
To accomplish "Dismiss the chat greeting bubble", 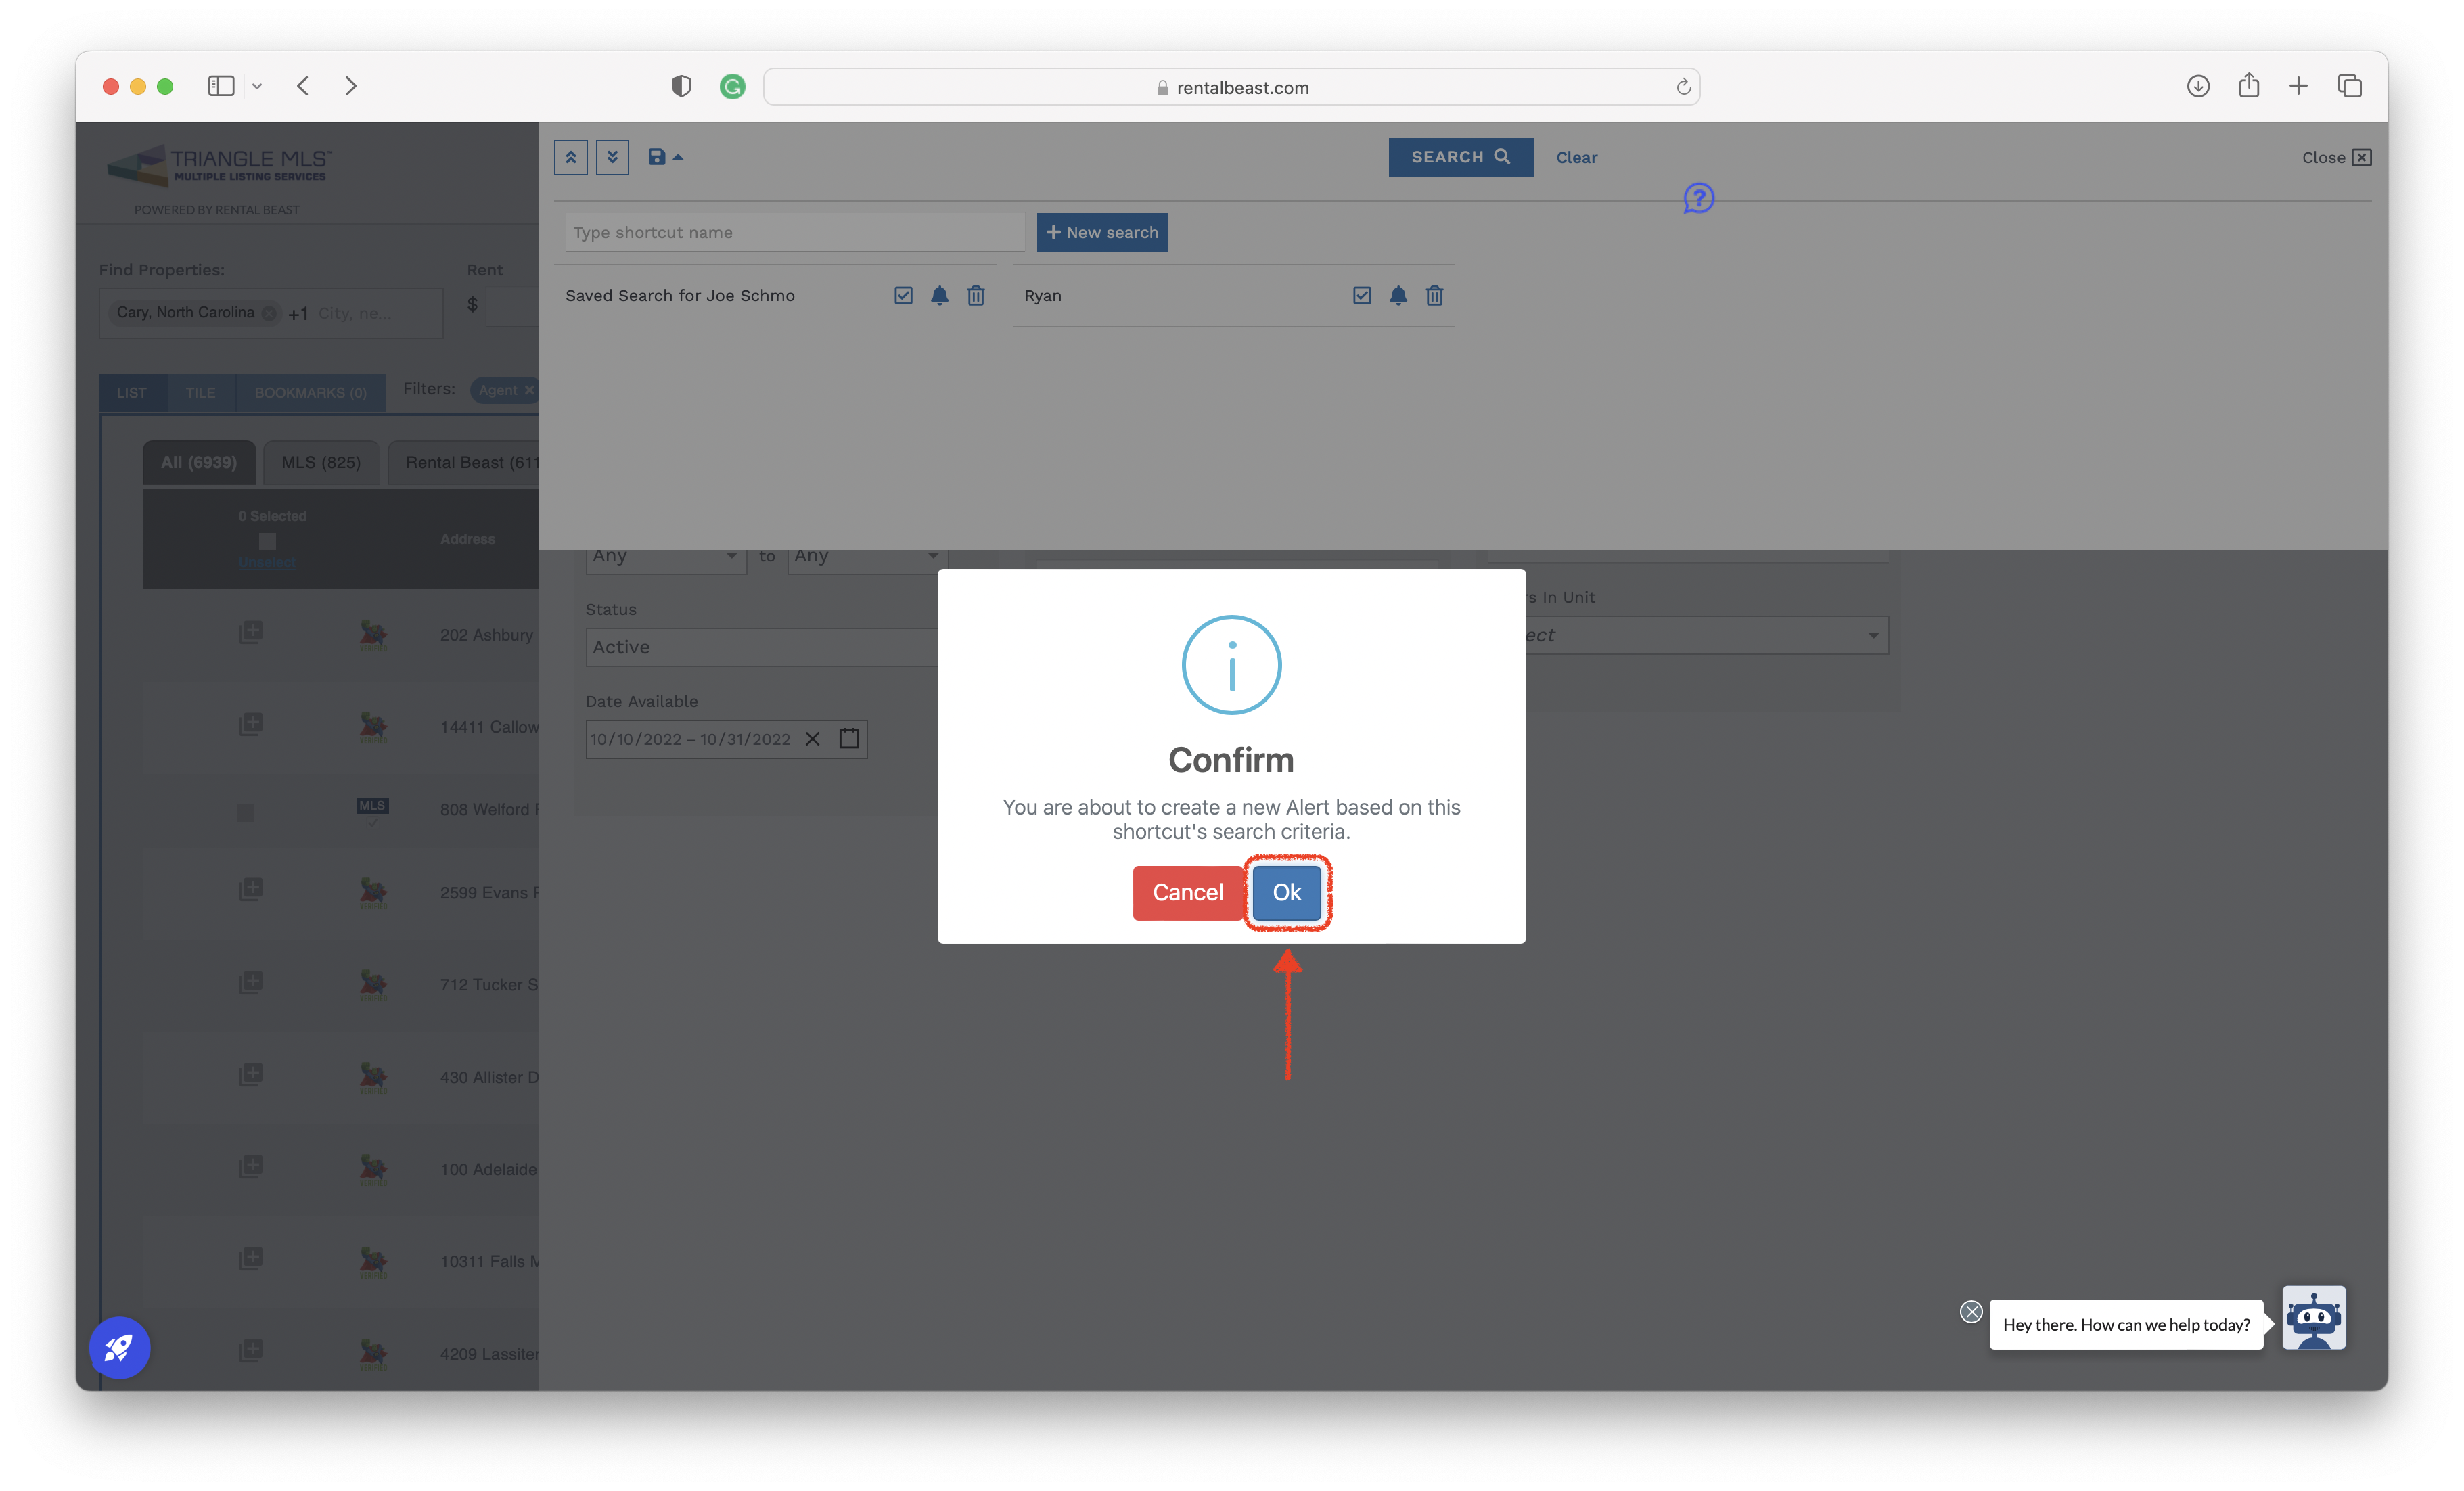I will 1970,1311.
